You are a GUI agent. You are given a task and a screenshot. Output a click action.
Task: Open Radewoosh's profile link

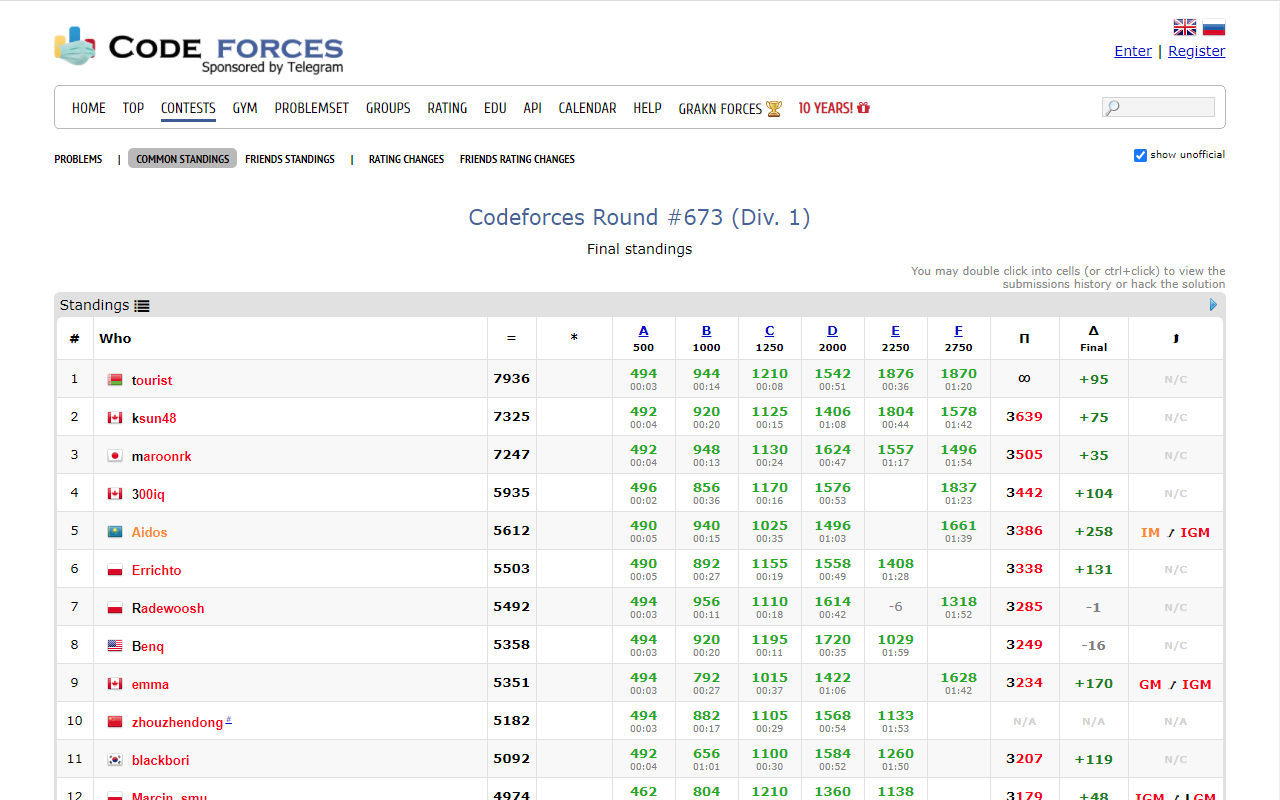pyautogui.click(x=168, y=608)
